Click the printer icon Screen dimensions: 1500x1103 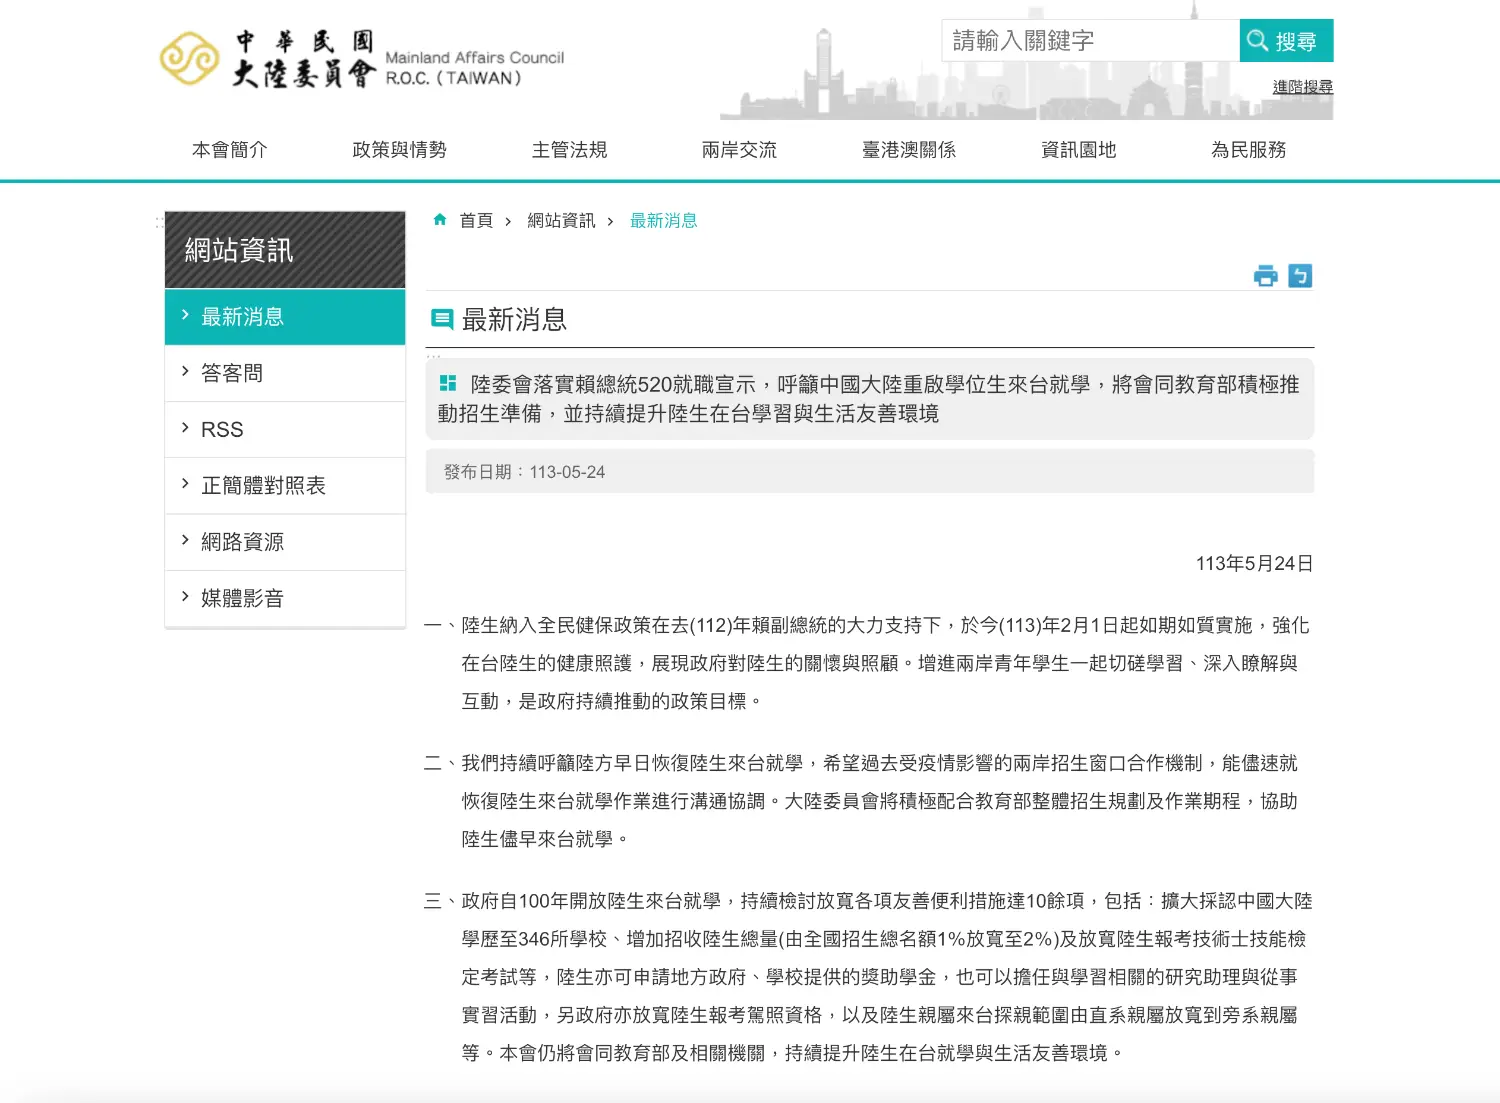[1265, 276]
